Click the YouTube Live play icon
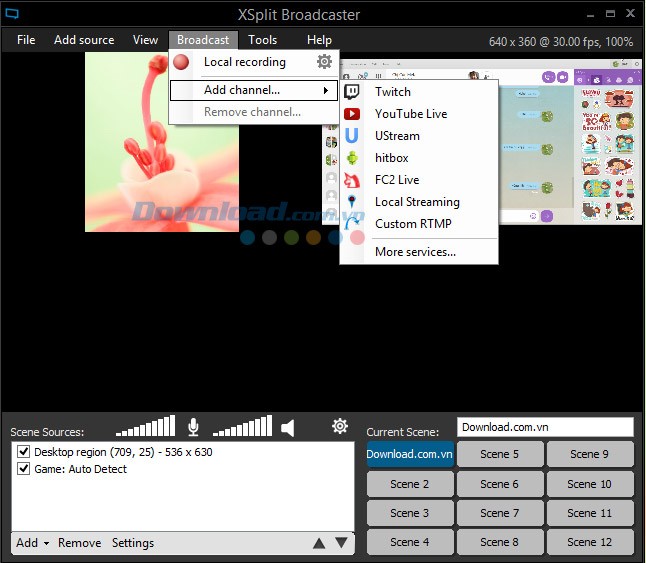This screenshot has height=563, width=646. [x=352, y=114]
